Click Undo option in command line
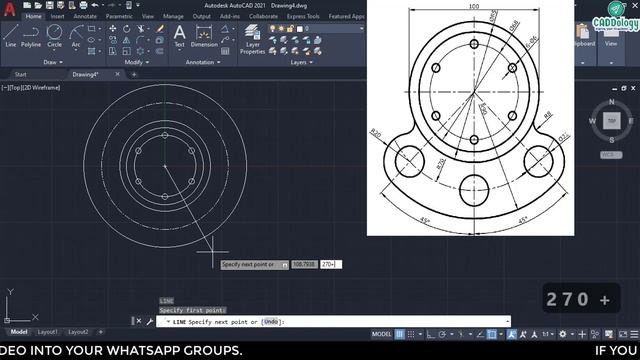This screenshot has width=640, height=360. click(271, 322)
